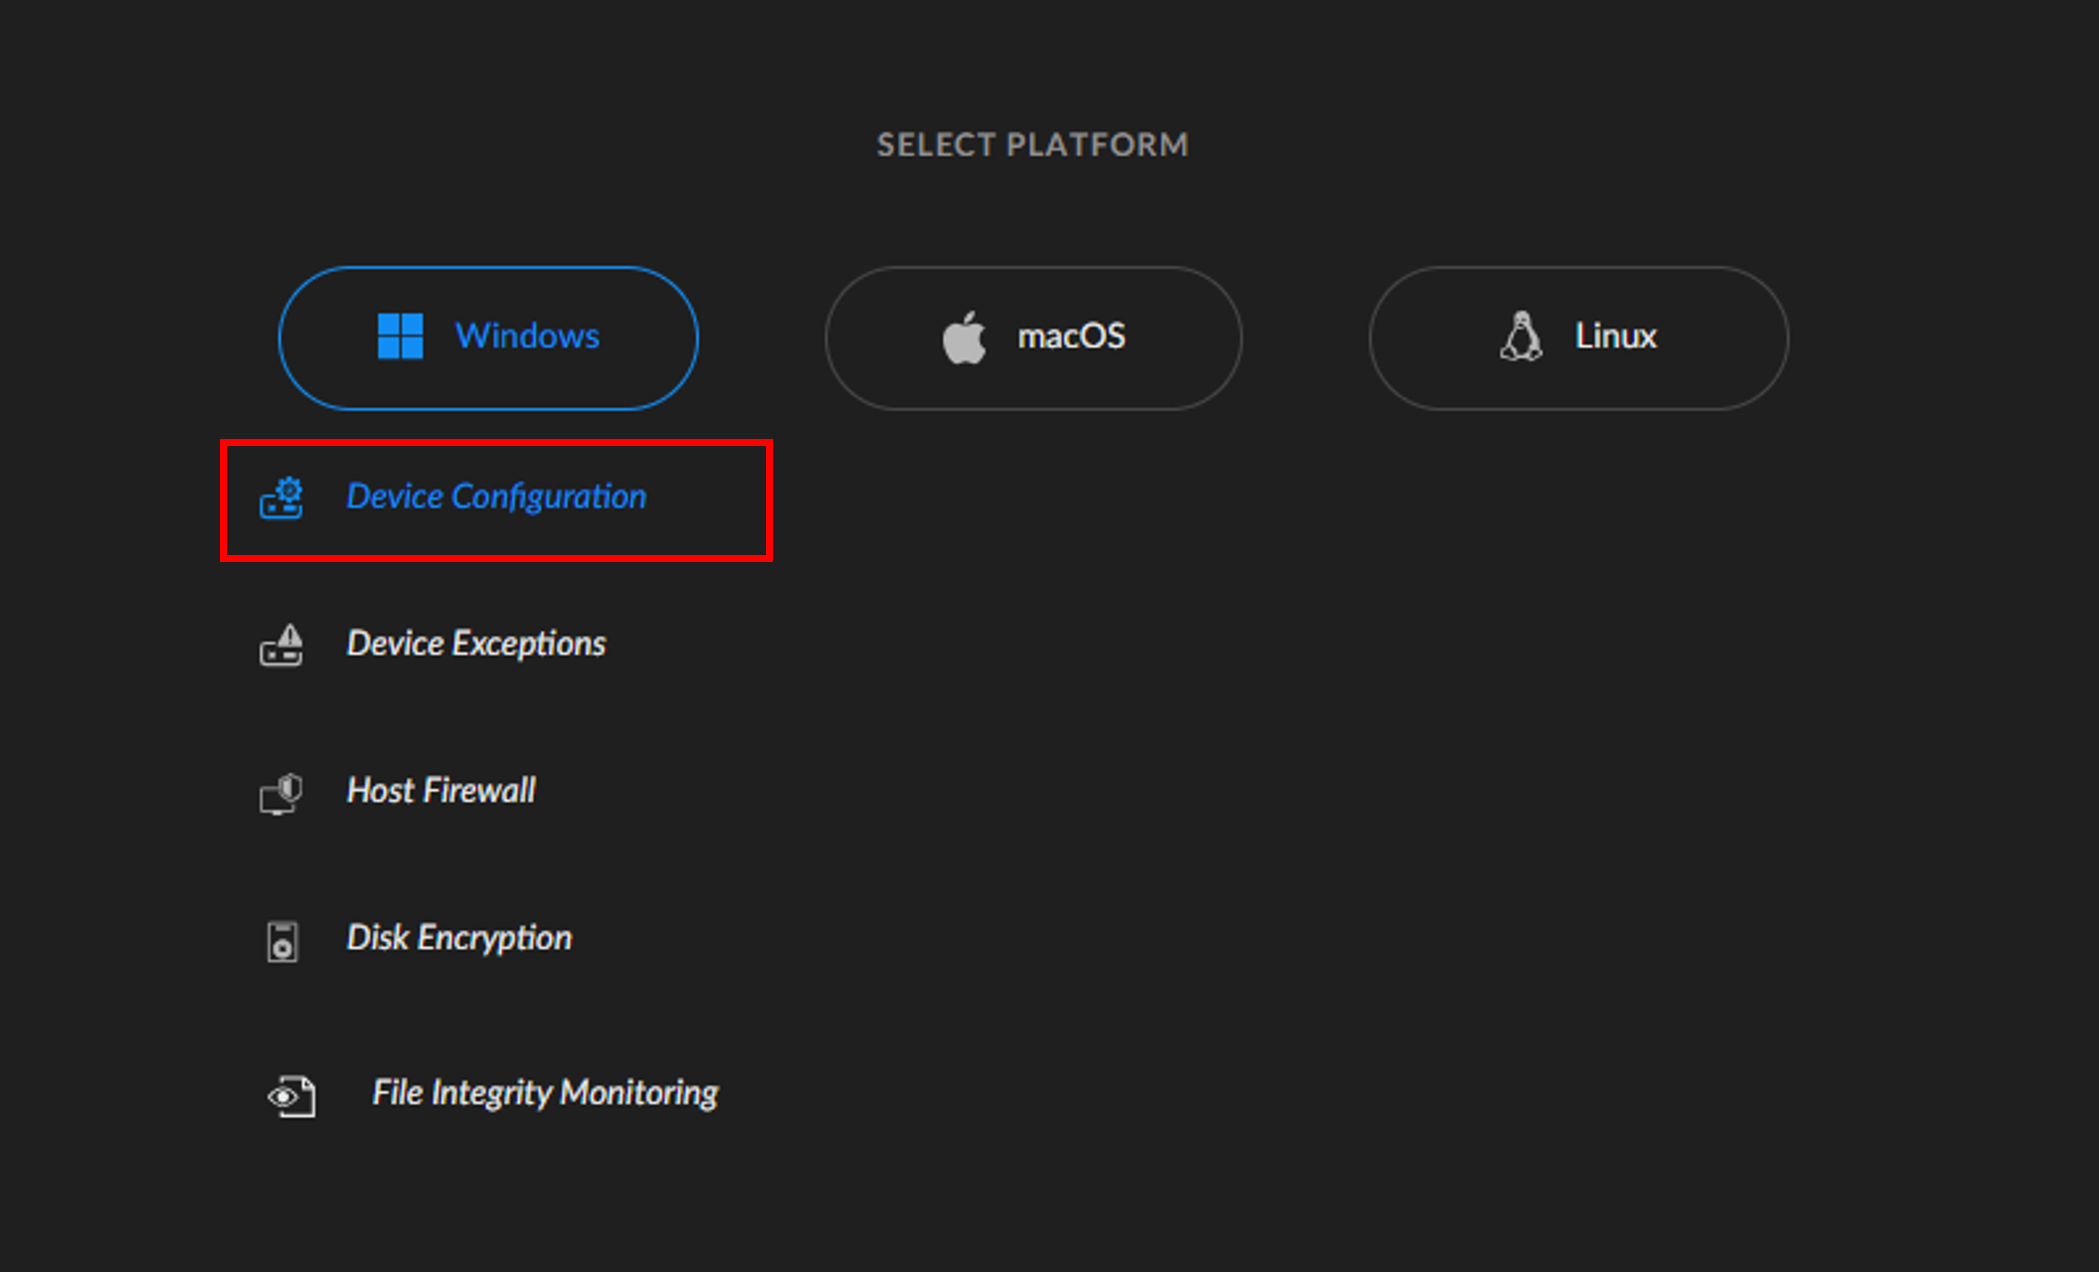The image size is (2099, 1272).
Task: Open the Disk Encryption section
Action: coord(459,938)
